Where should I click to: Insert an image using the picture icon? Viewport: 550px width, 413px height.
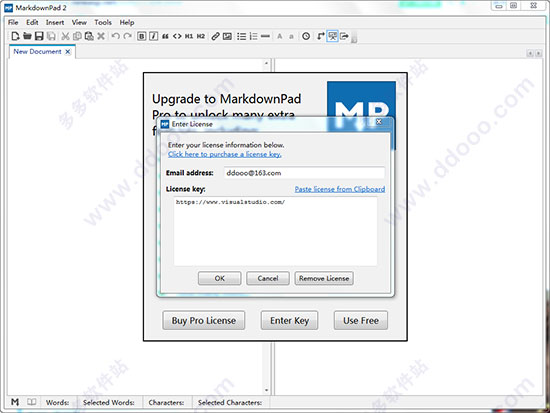227,36
